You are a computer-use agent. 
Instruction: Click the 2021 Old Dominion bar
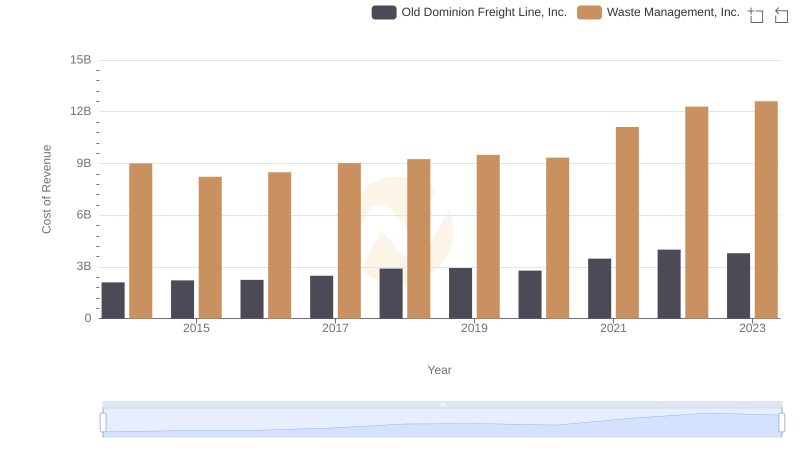[x=599, y=288]
